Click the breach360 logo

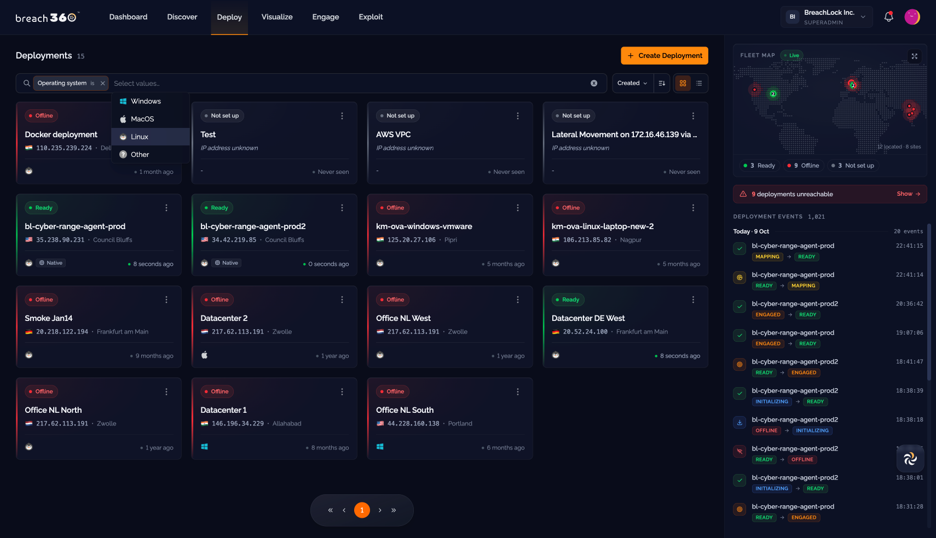click(x=47, y=17)
